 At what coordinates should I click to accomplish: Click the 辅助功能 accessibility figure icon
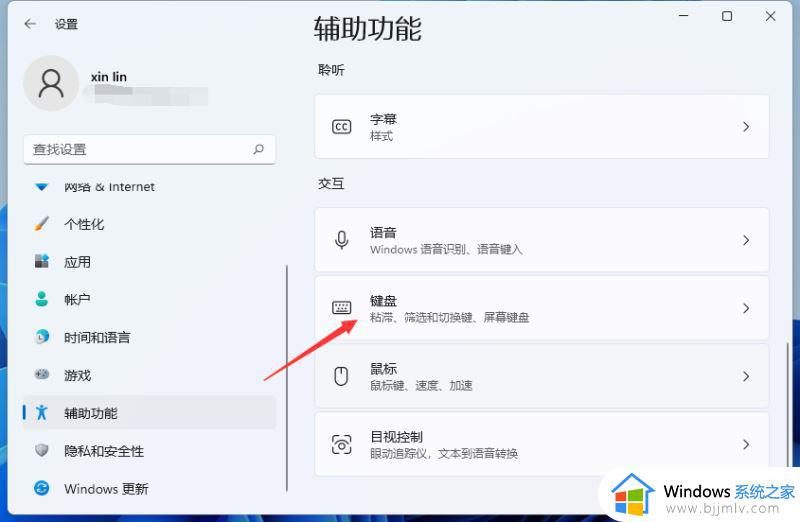[x=42, y=412]
